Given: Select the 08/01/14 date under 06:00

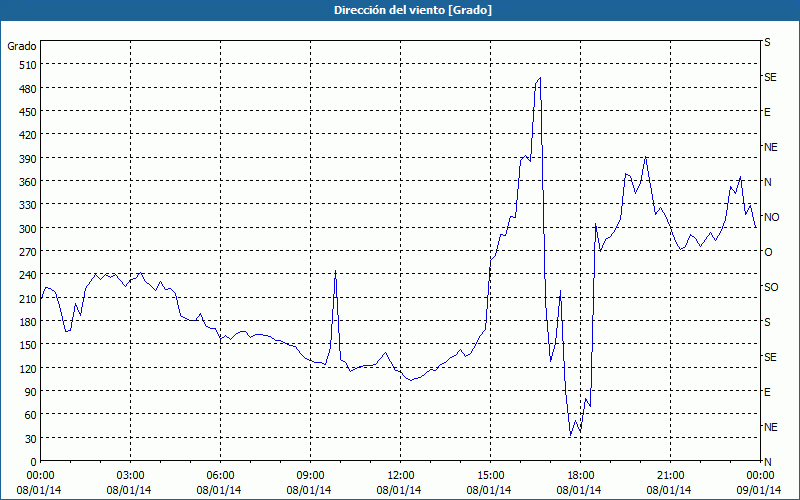Looking at the screenshot, I should click(219, 490).
